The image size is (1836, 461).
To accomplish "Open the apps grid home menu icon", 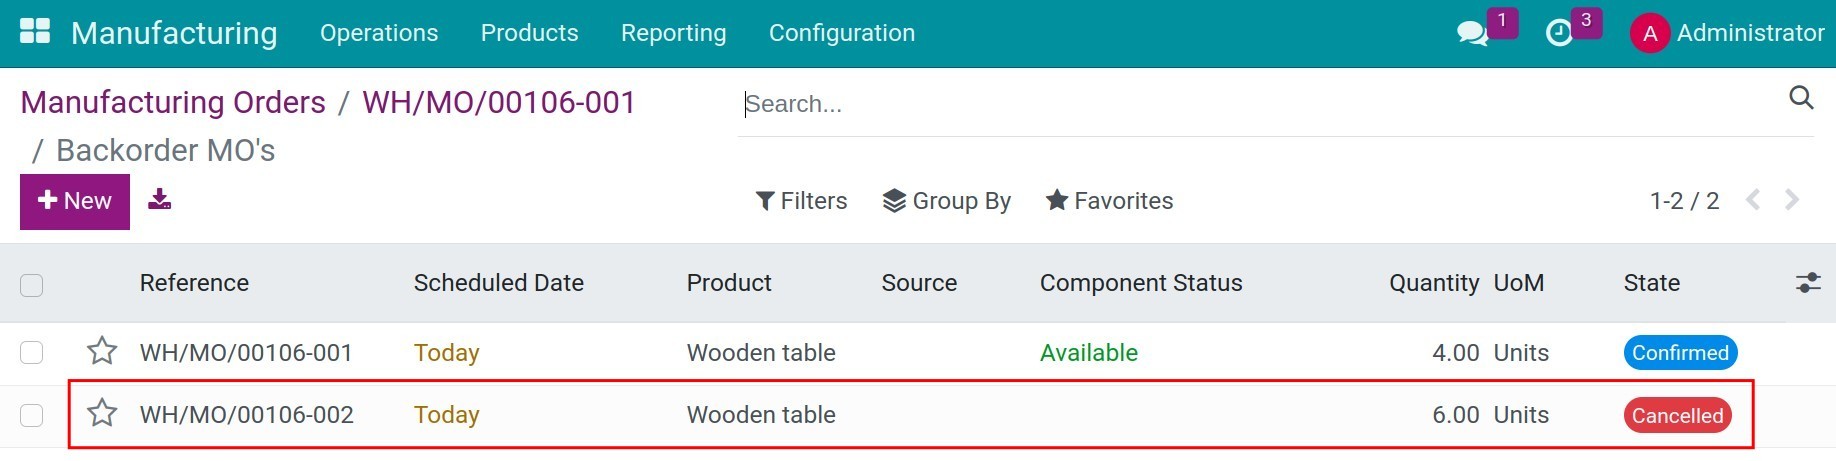I will (35, 32).
